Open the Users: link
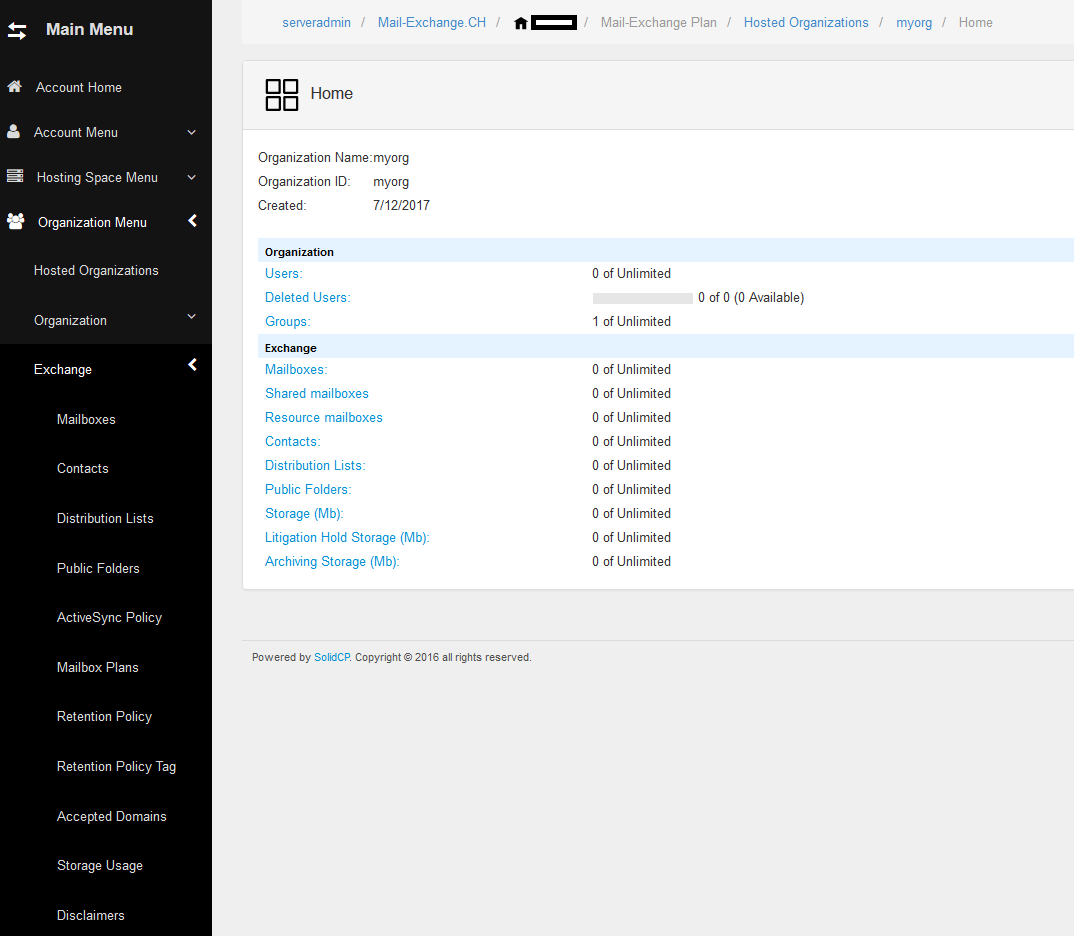Image resolution: width=1074 pixels, height=936 pixels. point(284,273)
